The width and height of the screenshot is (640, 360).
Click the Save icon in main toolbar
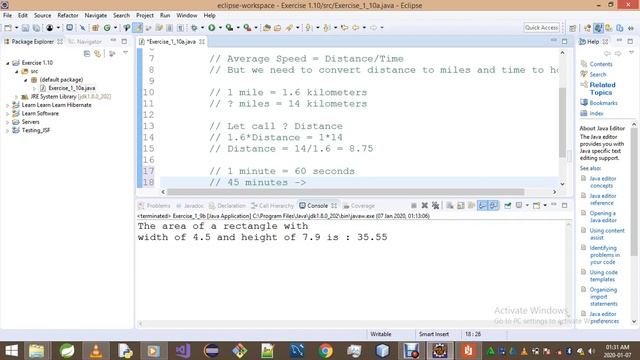(25, 28)
